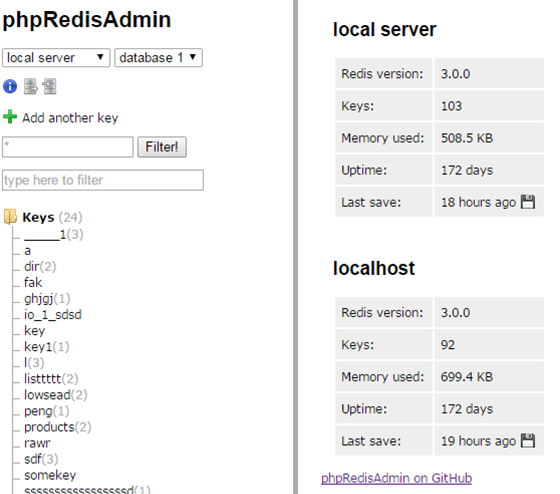Image resolution: width=560 pixels, height=494 pixels.
Task: Open the local server dropdown
Action: coord(56,58)
